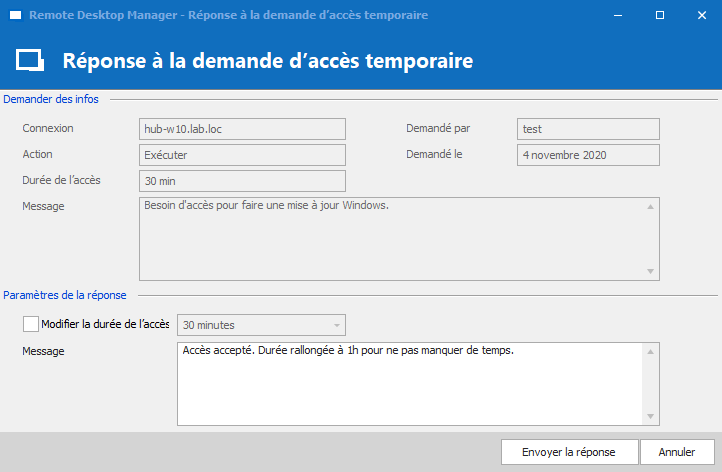Focus the response message text area
This screenshot has width=722, height=472.
(x=410, y=384)
